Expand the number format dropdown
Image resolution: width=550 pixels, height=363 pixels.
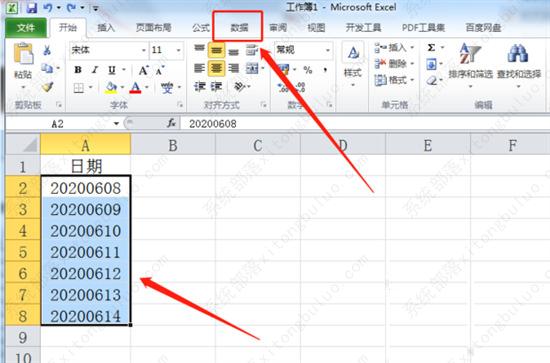(328, 50)
